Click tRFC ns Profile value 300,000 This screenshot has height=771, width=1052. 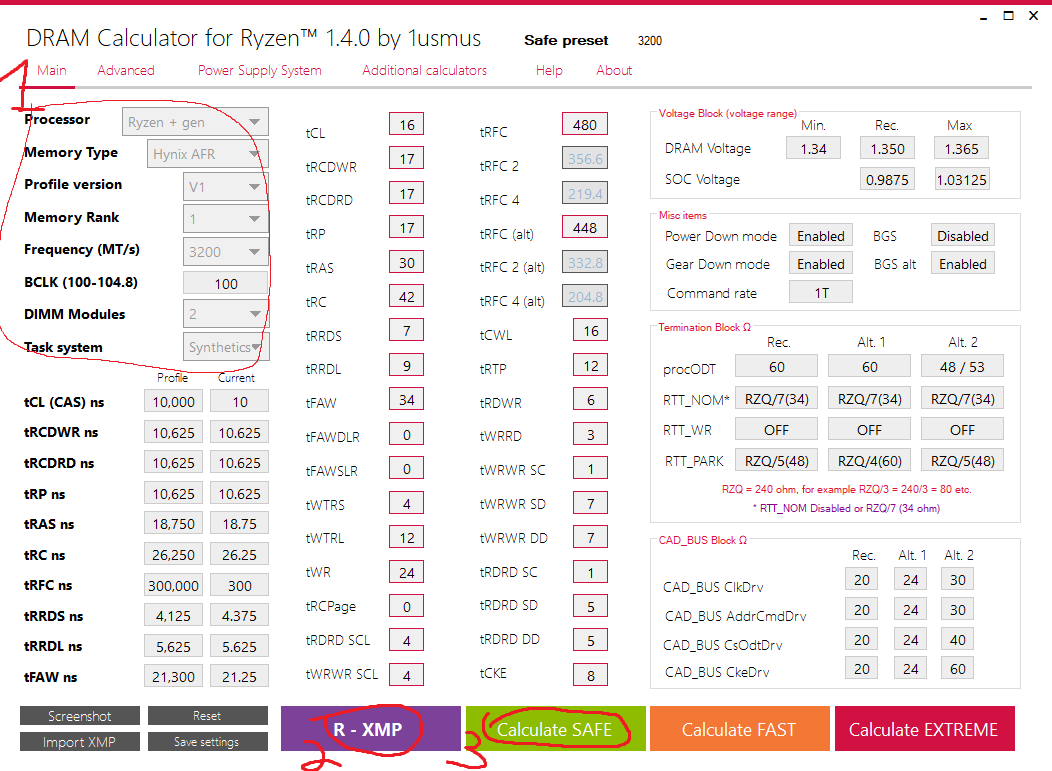coord(173,586)
